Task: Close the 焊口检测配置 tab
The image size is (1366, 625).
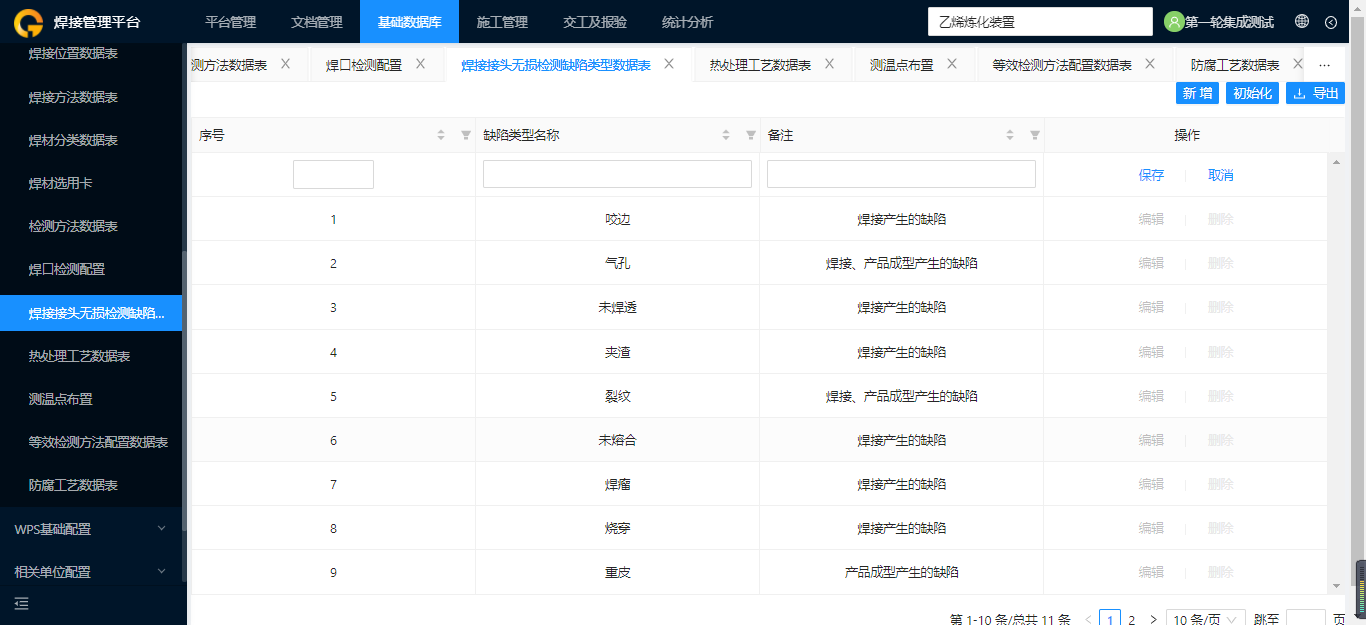Action: point(421,64)
